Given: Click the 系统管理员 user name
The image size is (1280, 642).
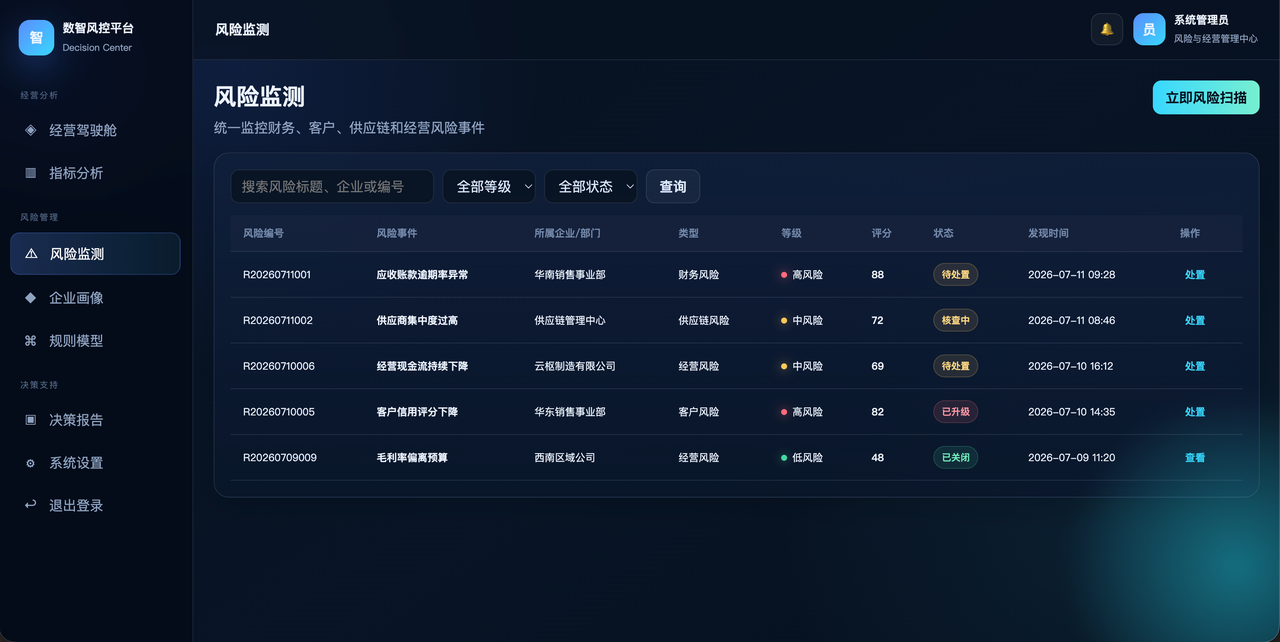Looking at the screenshot, I should point(1201,20).
